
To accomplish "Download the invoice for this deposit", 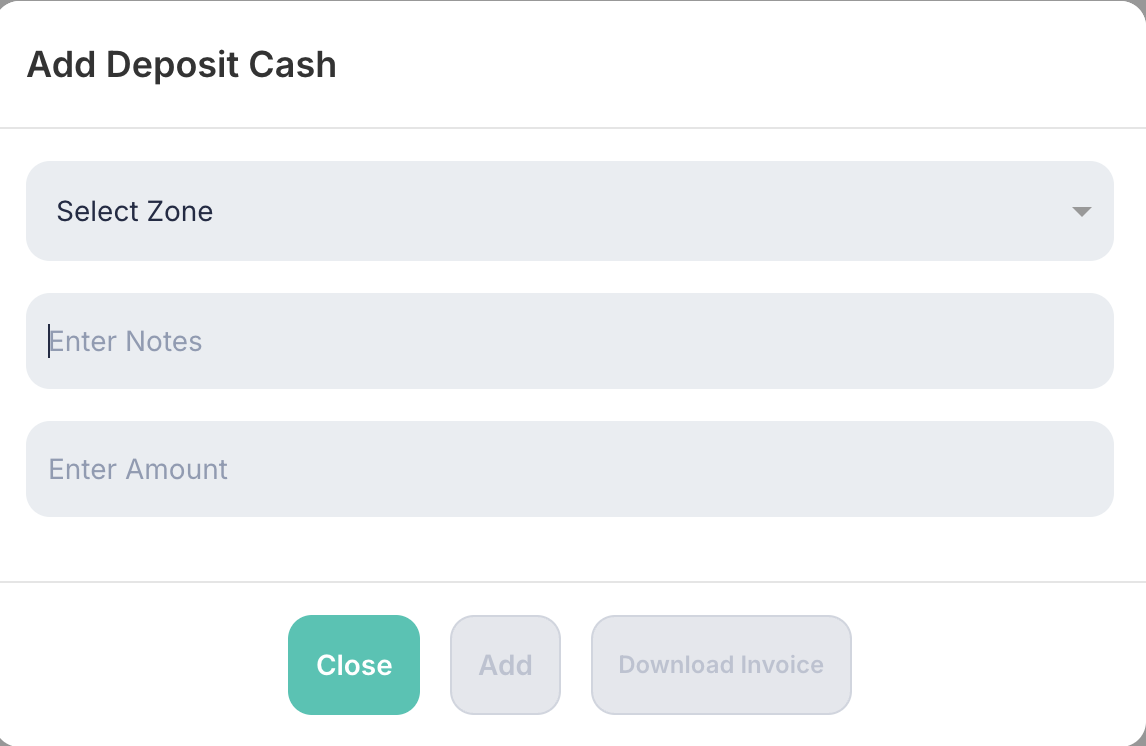I will [721, 665].
